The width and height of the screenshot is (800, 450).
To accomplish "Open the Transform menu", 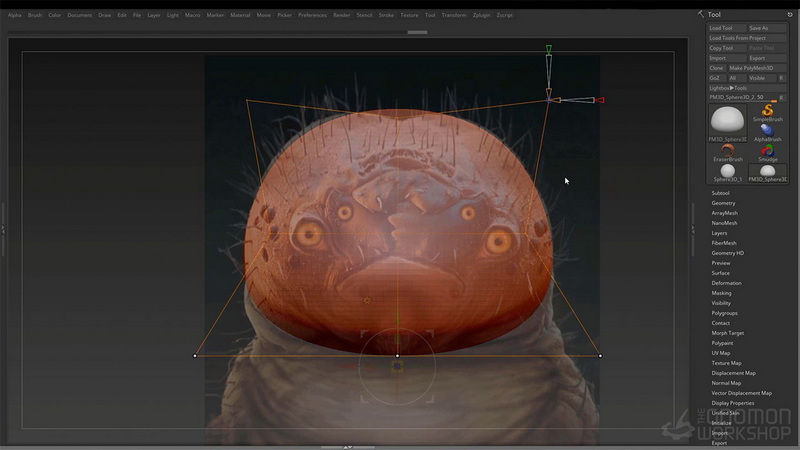I will (454, 15).
